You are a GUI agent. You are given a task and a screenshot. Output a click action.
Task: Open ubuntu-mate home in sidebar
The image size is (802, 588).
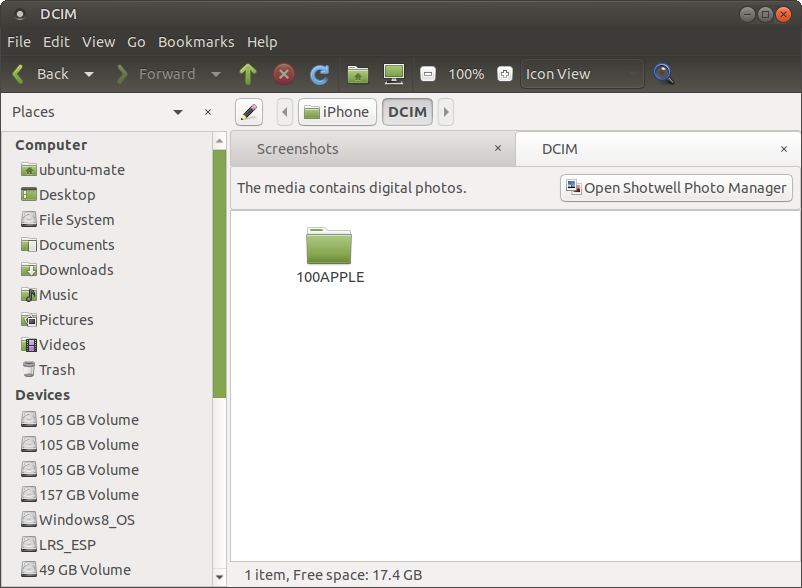click(x=73, y=170)
